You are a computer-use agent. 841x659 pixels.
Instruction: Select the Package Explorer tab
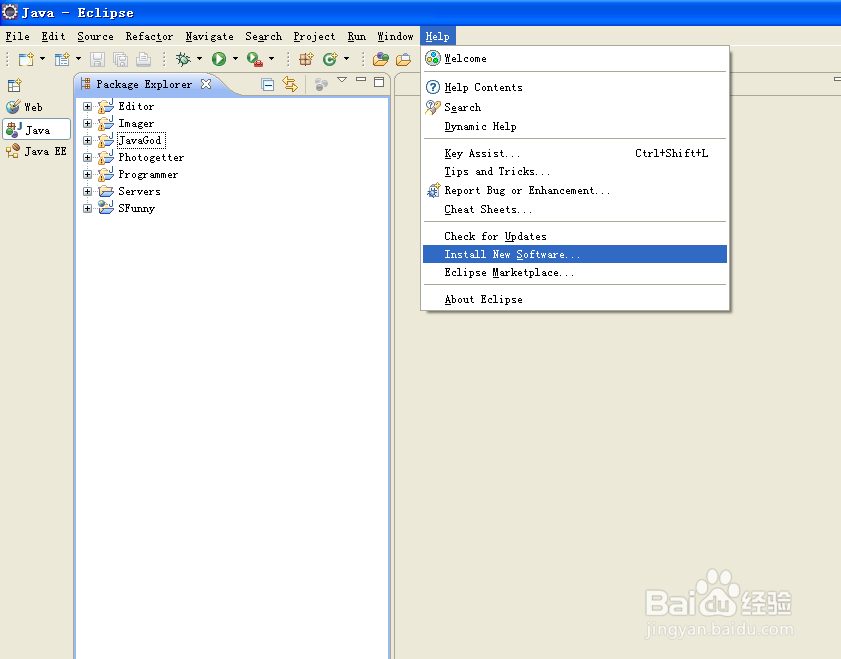[144, 84]
